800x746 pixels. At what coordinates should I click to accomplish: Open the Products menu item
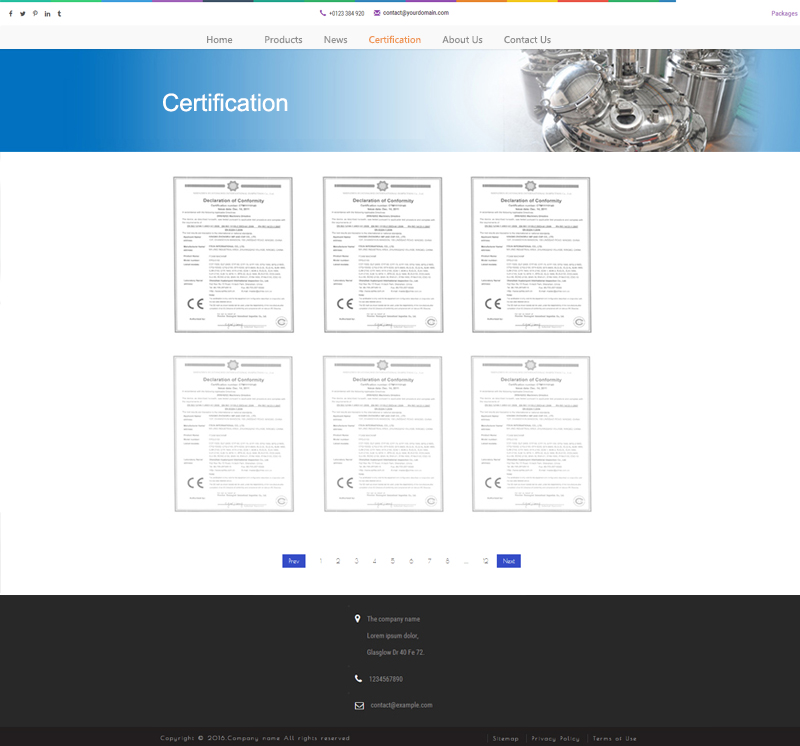(x=283, y=40)
